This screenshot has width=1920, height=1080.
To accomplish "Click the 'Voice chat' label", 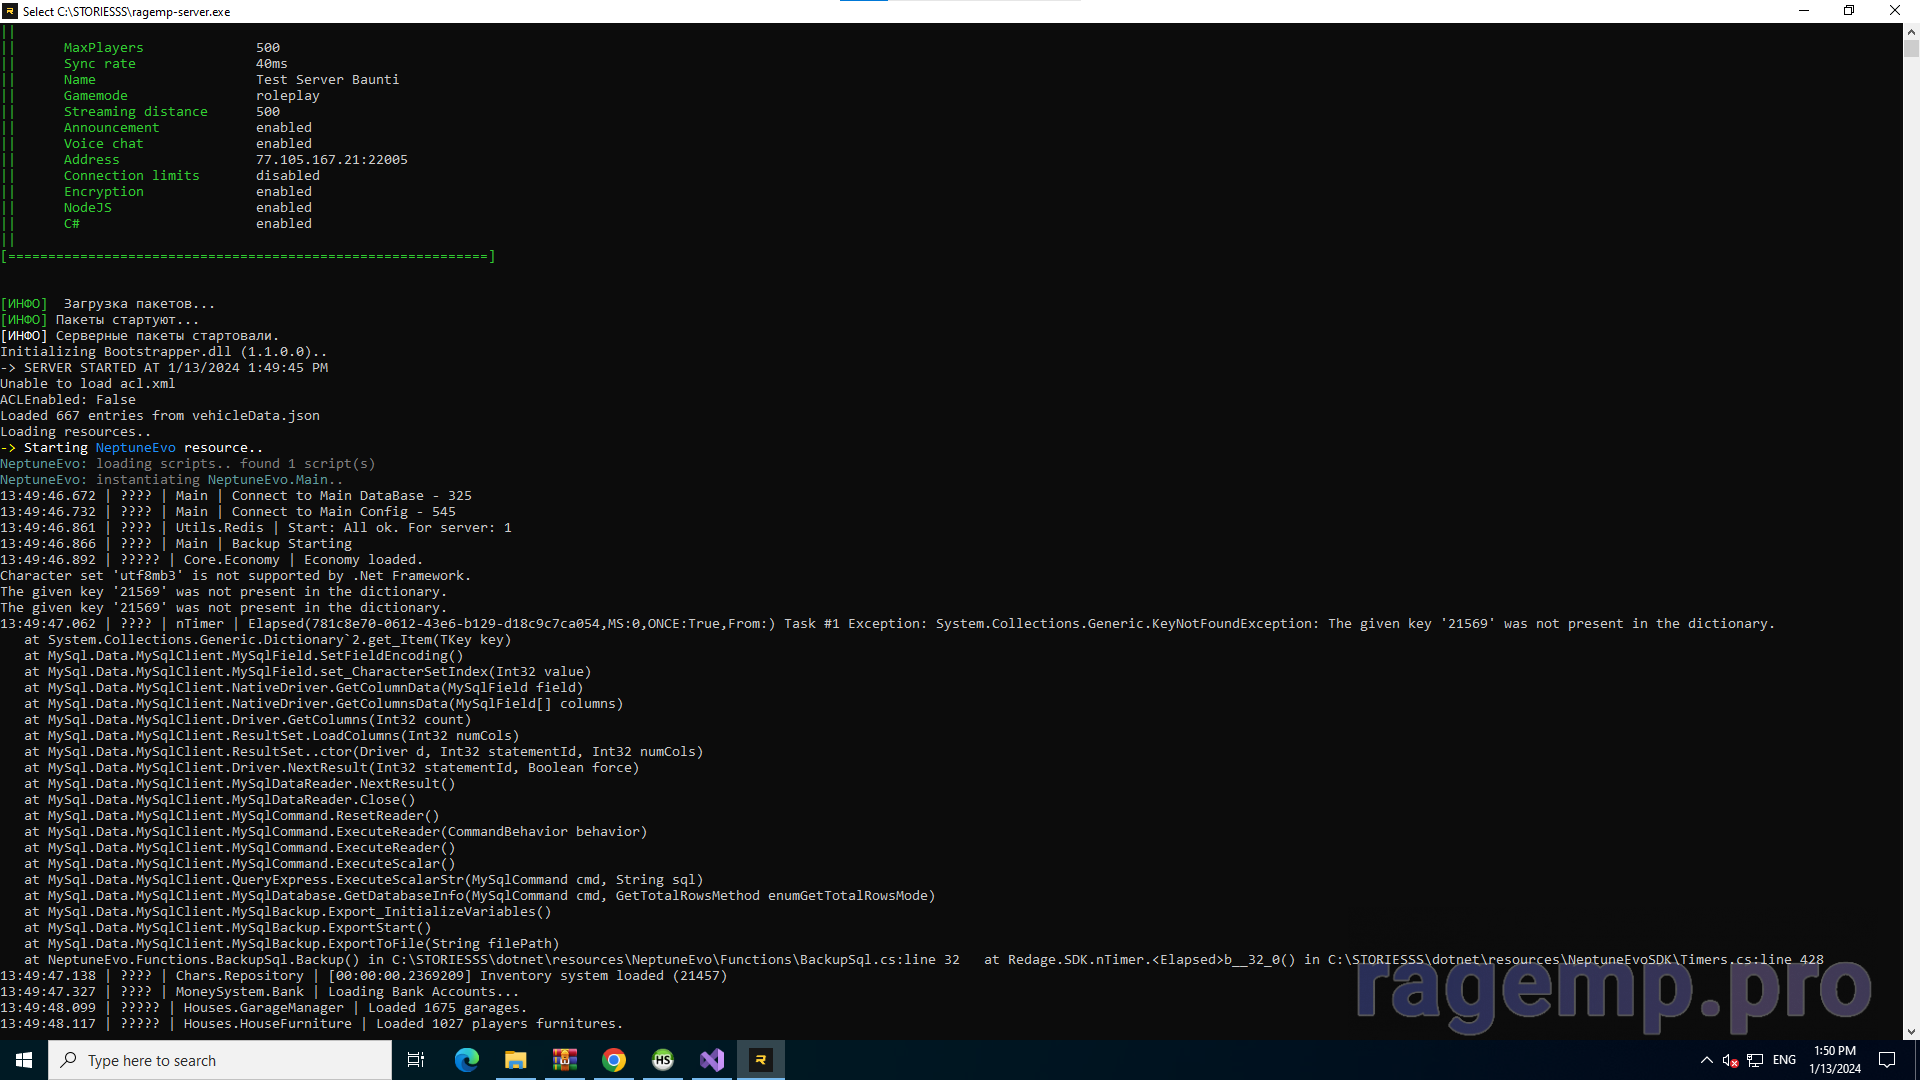I will (104, 143).
